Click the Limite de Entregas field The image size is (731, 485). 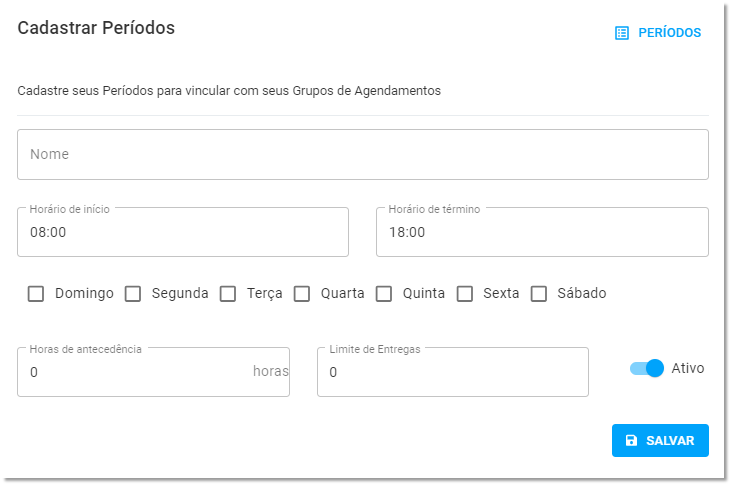tap(453, 372)
